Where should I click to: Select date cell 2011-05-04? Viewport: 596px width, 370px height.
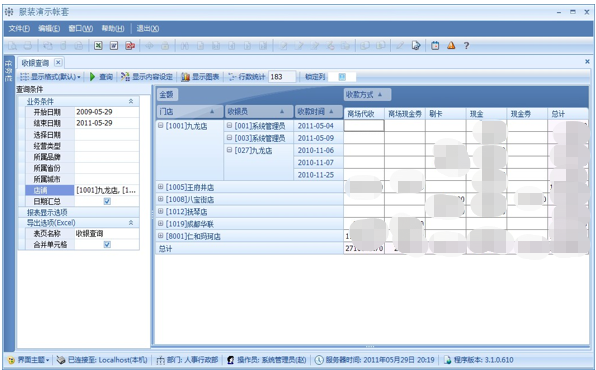pyautogui.click(x=319, y=125)
